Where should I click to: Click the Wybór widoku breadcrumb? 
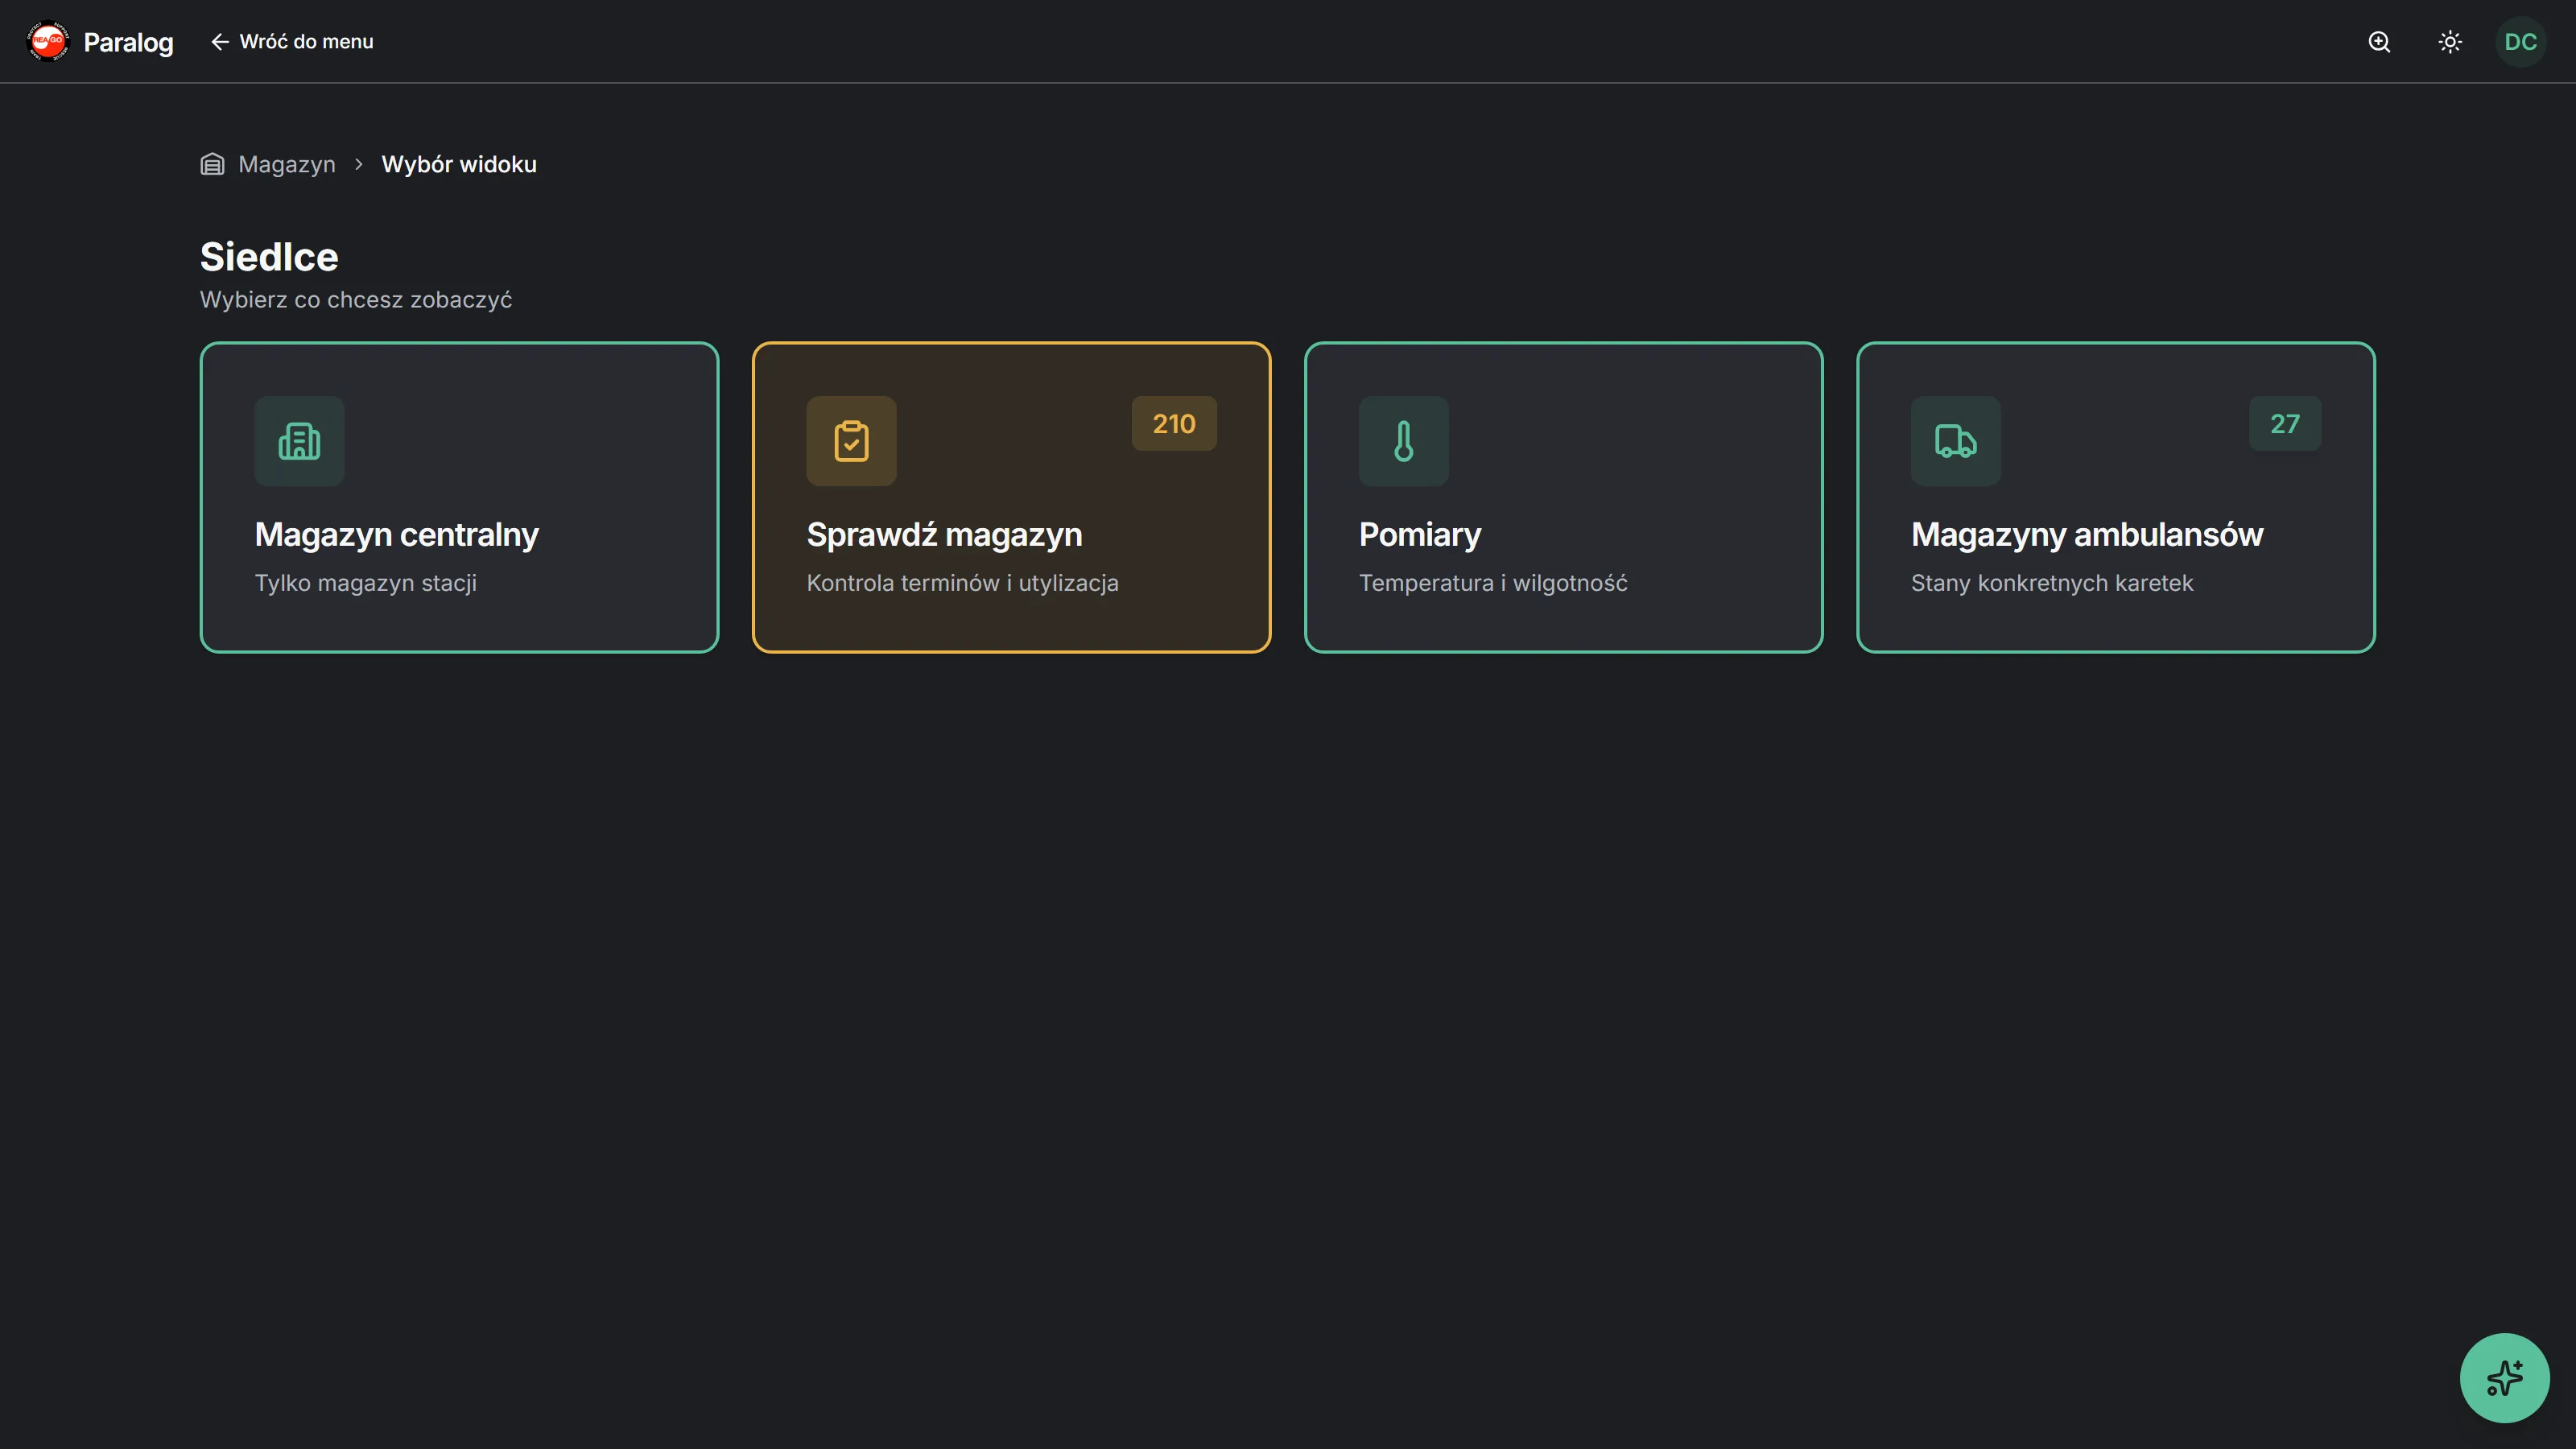pos(459,164)
